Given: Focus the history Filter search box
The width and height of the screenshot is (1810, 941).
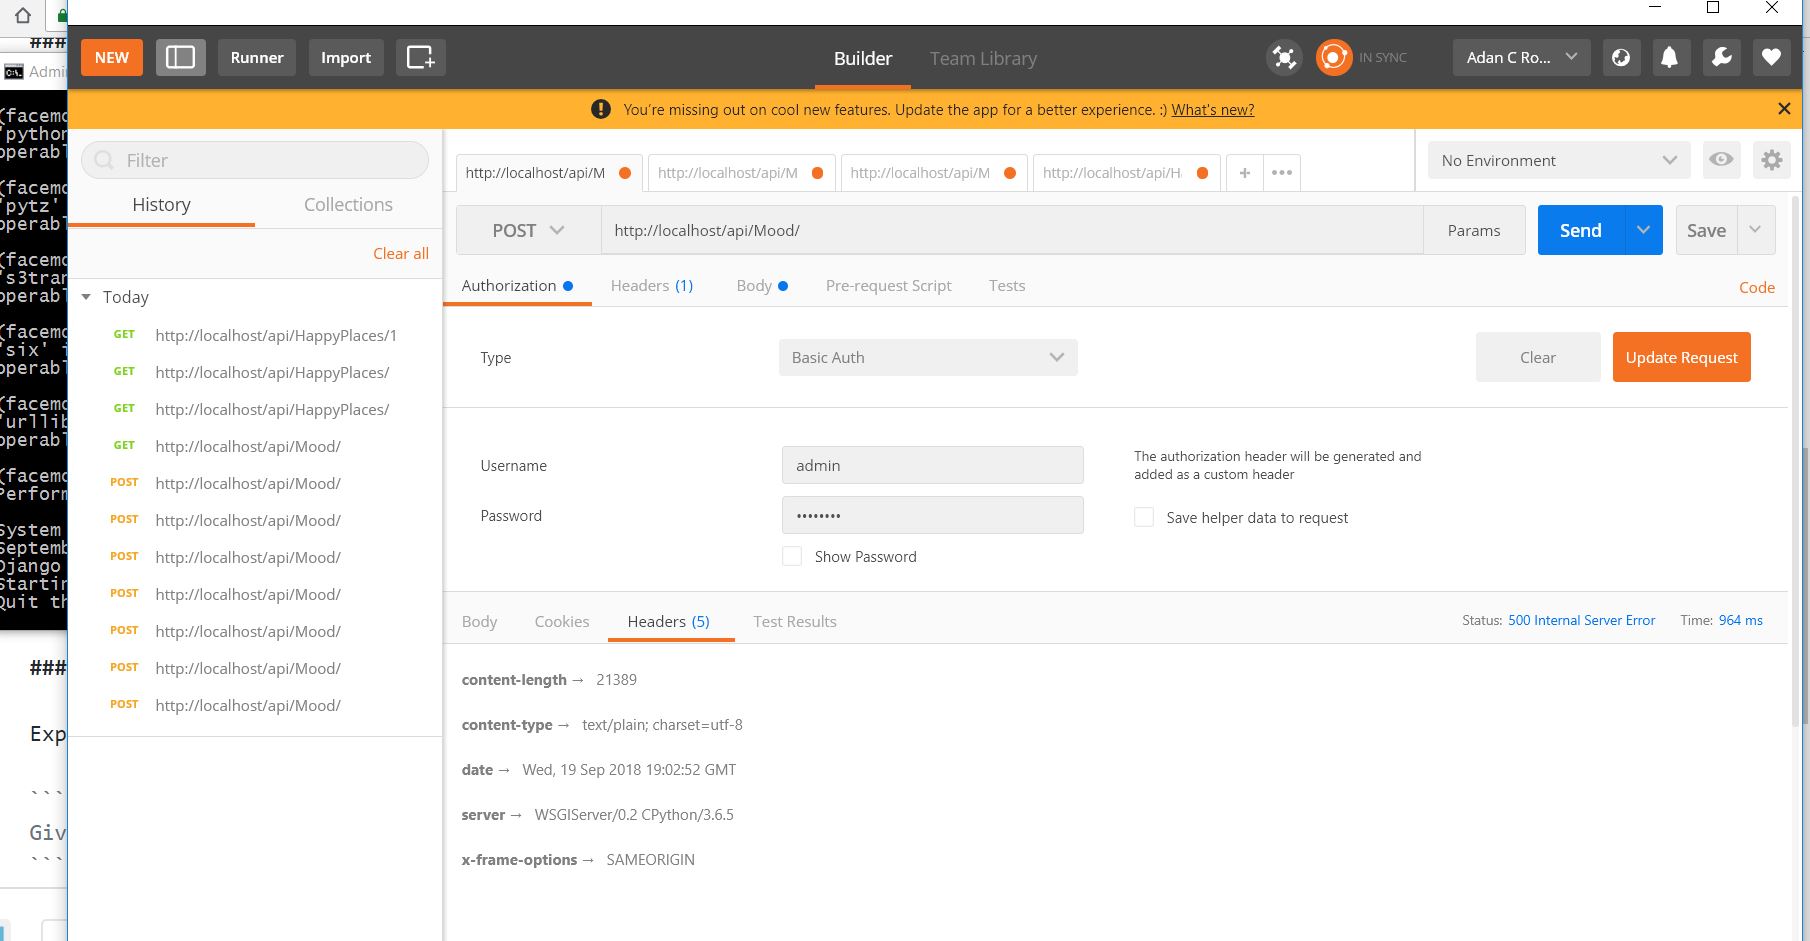Looking at the screenshot, I should coord(255,160).
